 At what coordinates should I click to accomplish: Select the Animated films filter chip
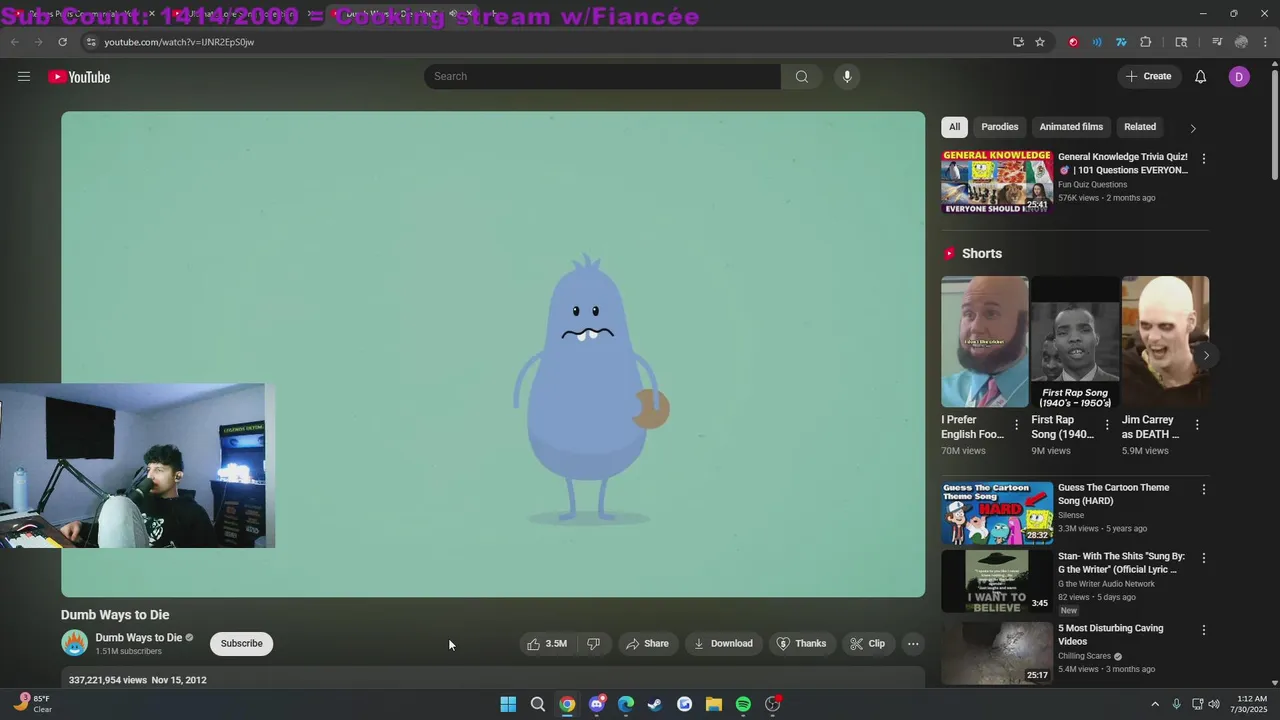click(1071, 127)
